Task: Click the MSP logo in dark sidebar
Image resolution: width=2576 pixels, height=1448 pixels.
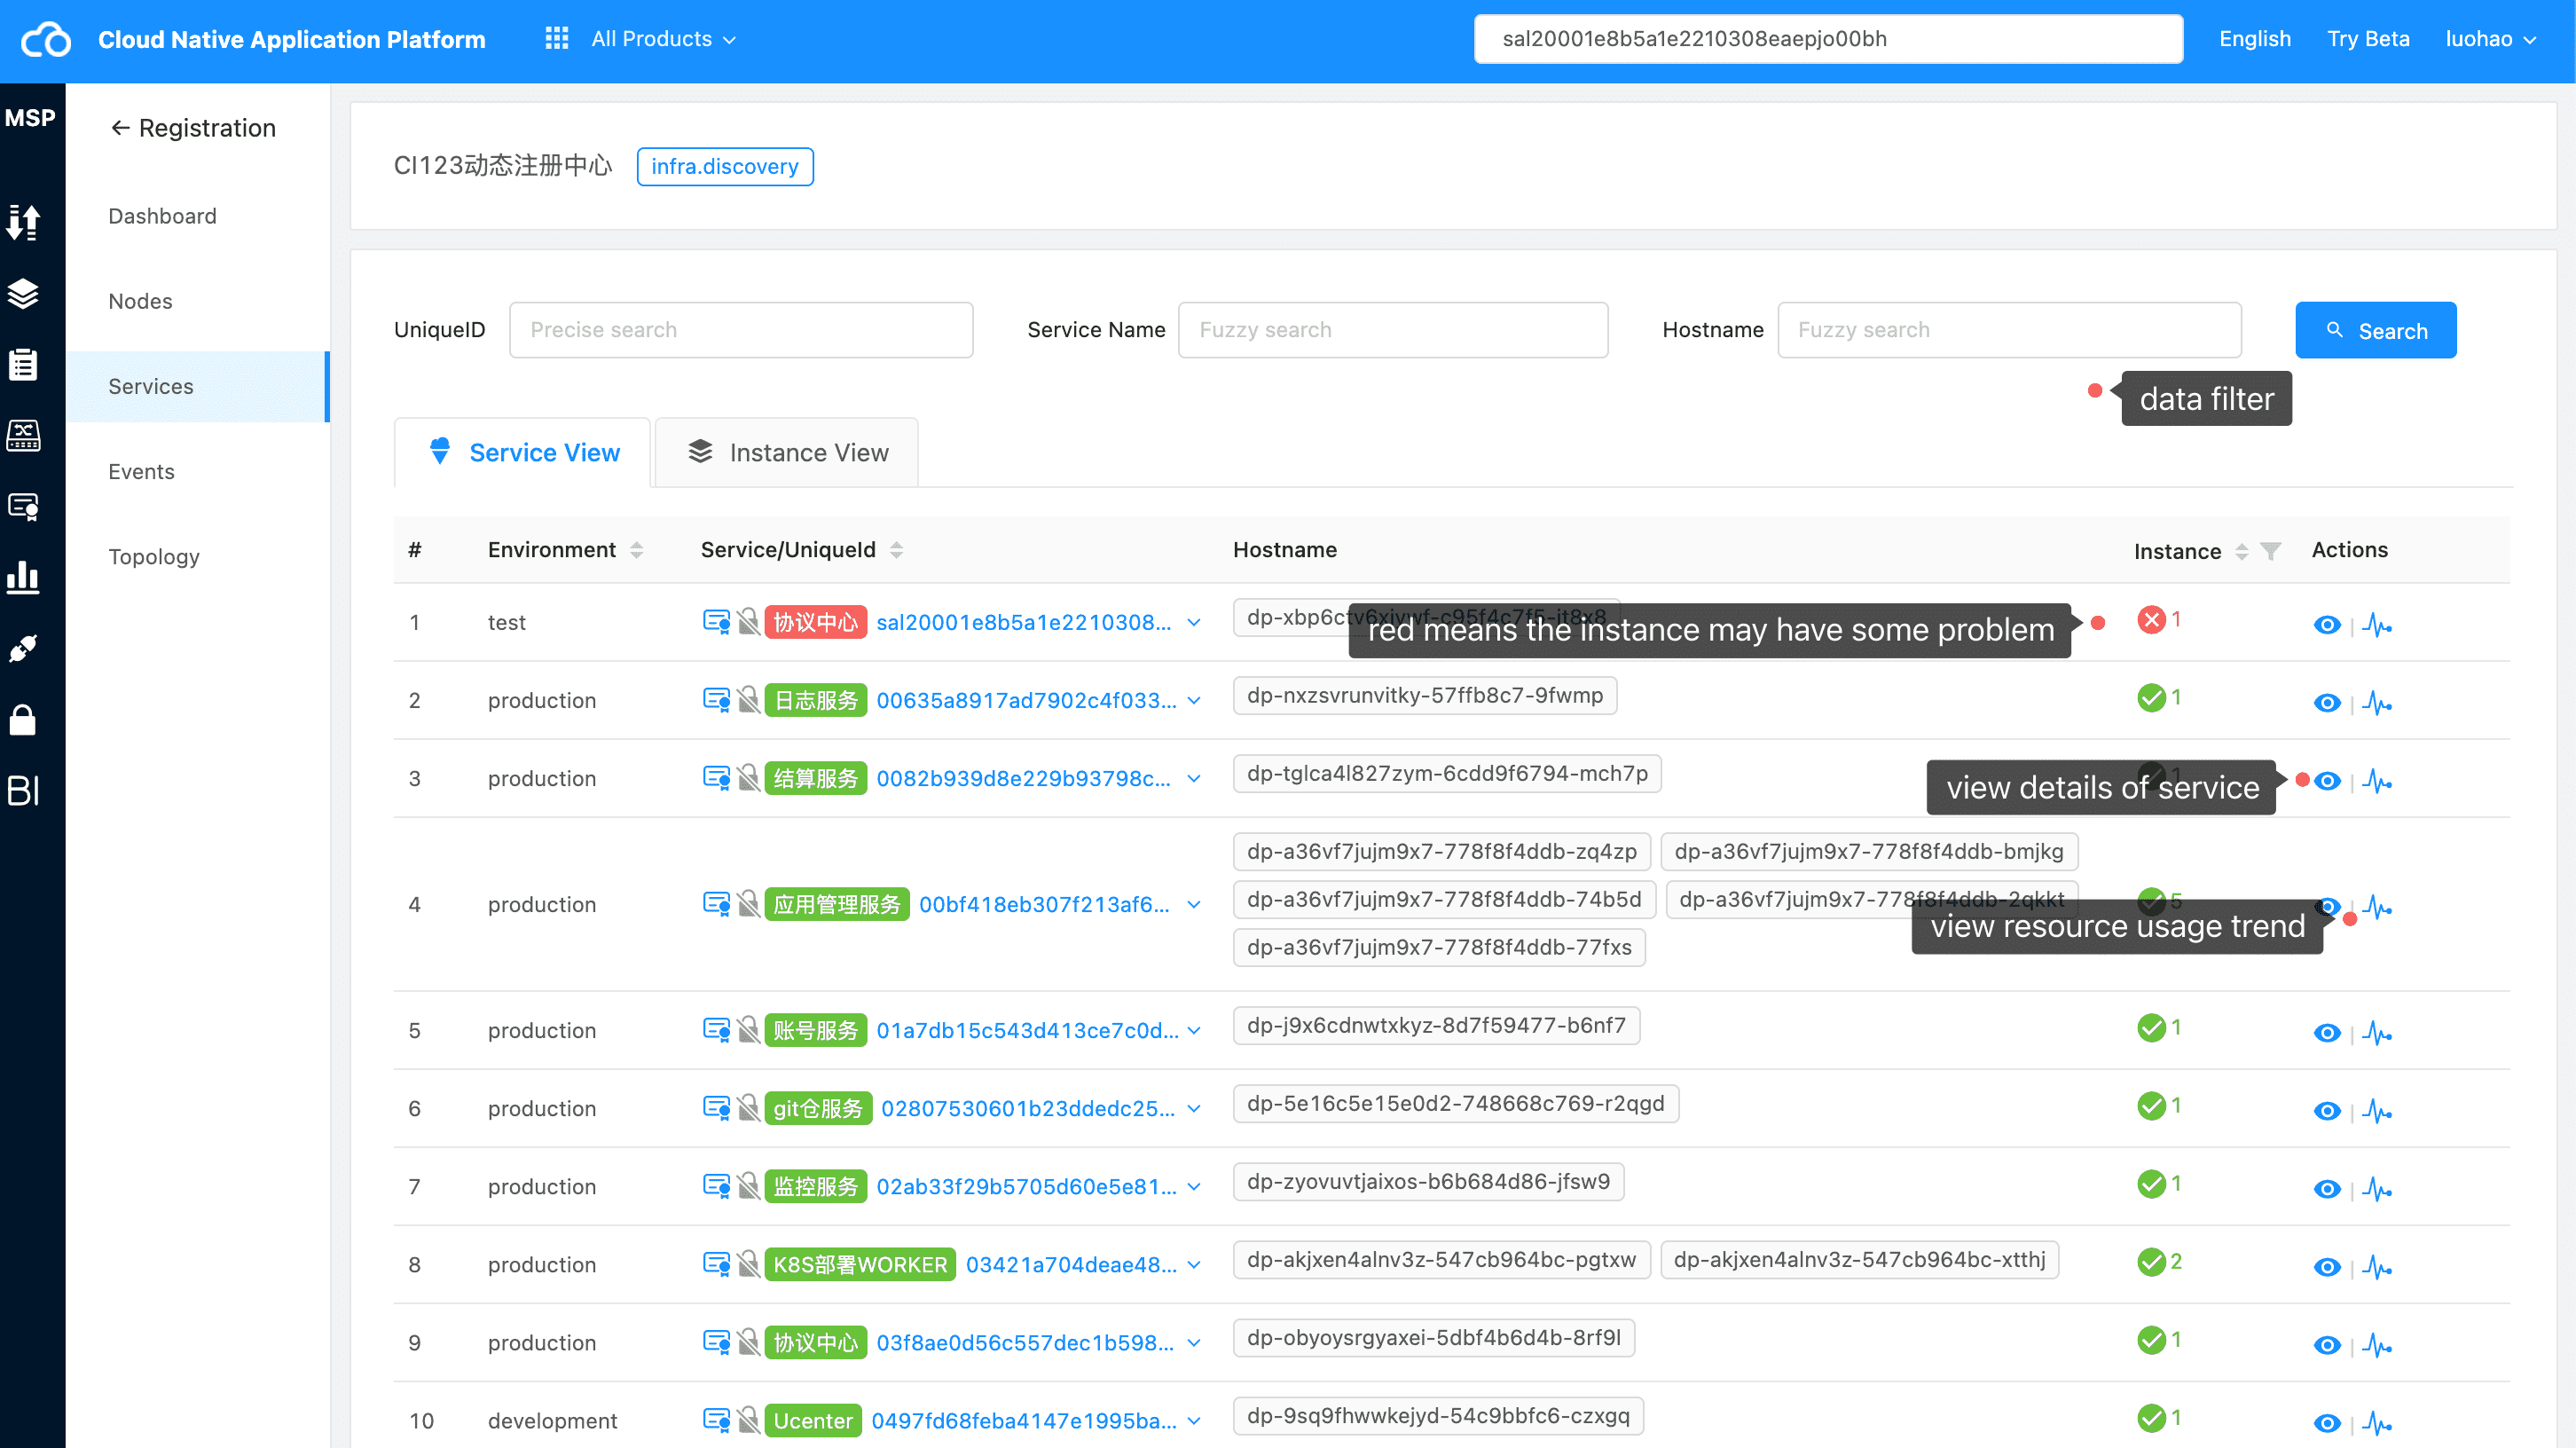Action: 30,118
